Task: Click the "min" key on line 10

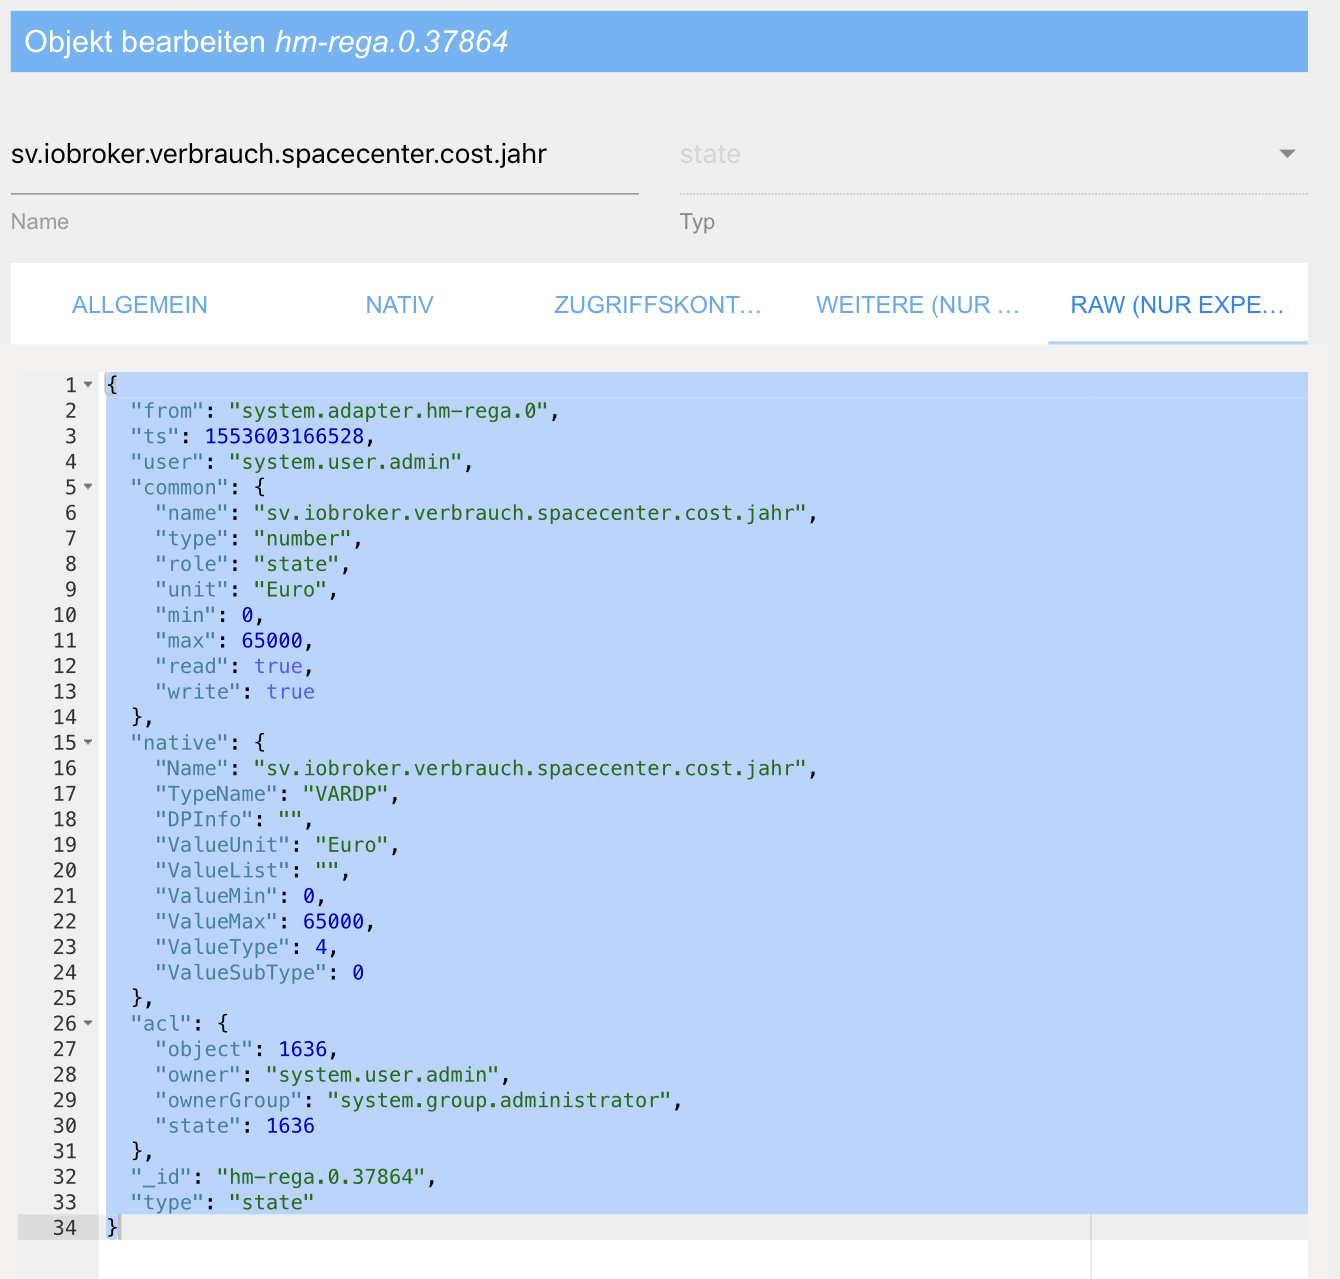Action: click(x=186, y=615)
